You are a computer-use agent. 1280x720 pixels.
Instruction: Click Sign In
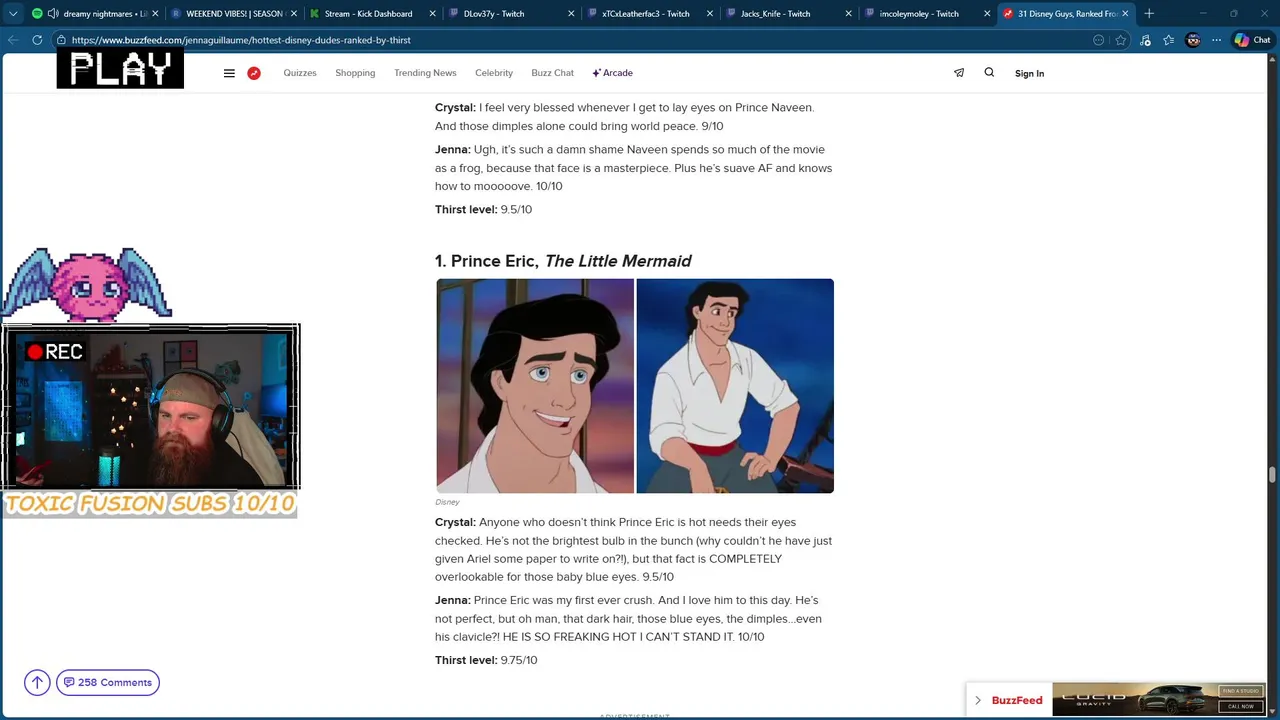coord(1029,73)
